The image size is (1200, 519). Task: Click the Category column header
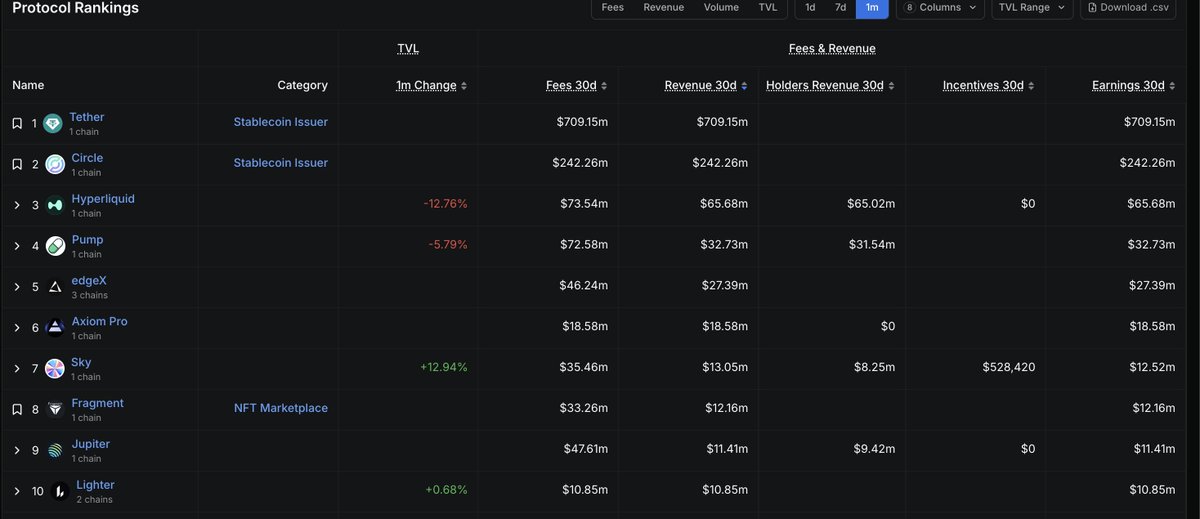click(x=303, y=85)
